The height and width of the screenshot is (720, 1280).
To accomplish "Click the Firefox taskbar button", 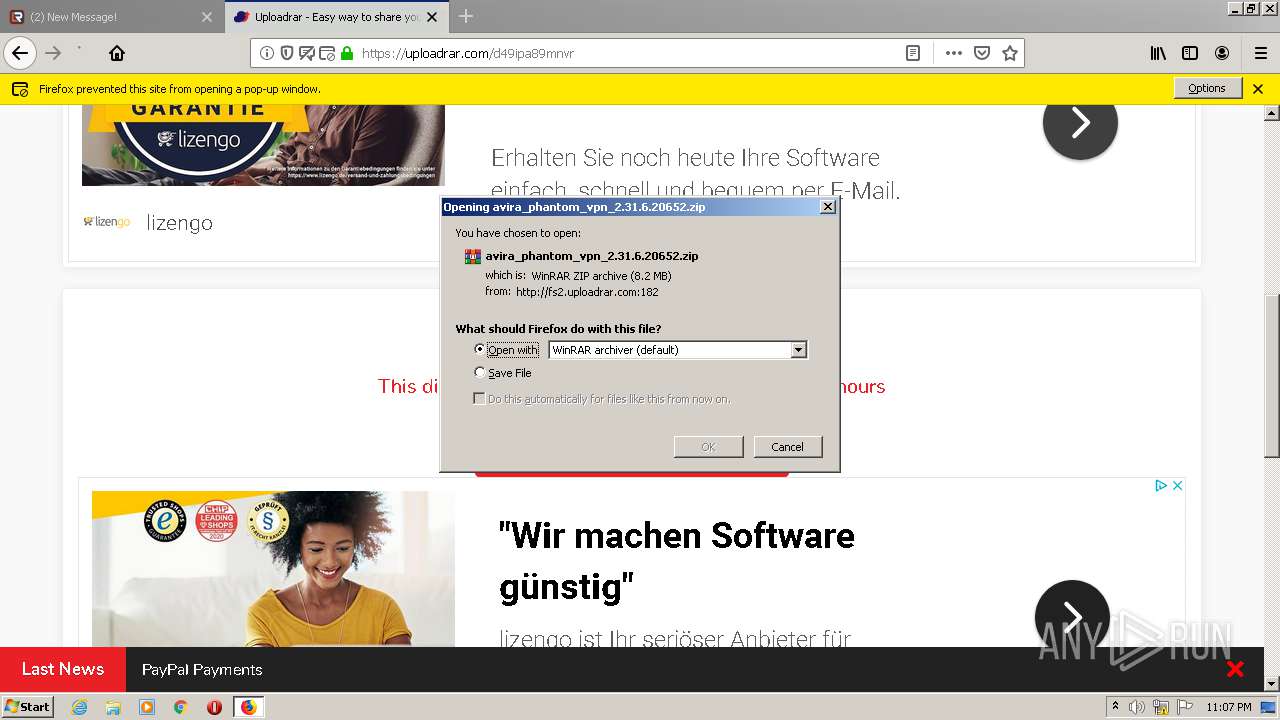I will pyautogui.click(x=248, y=707).
